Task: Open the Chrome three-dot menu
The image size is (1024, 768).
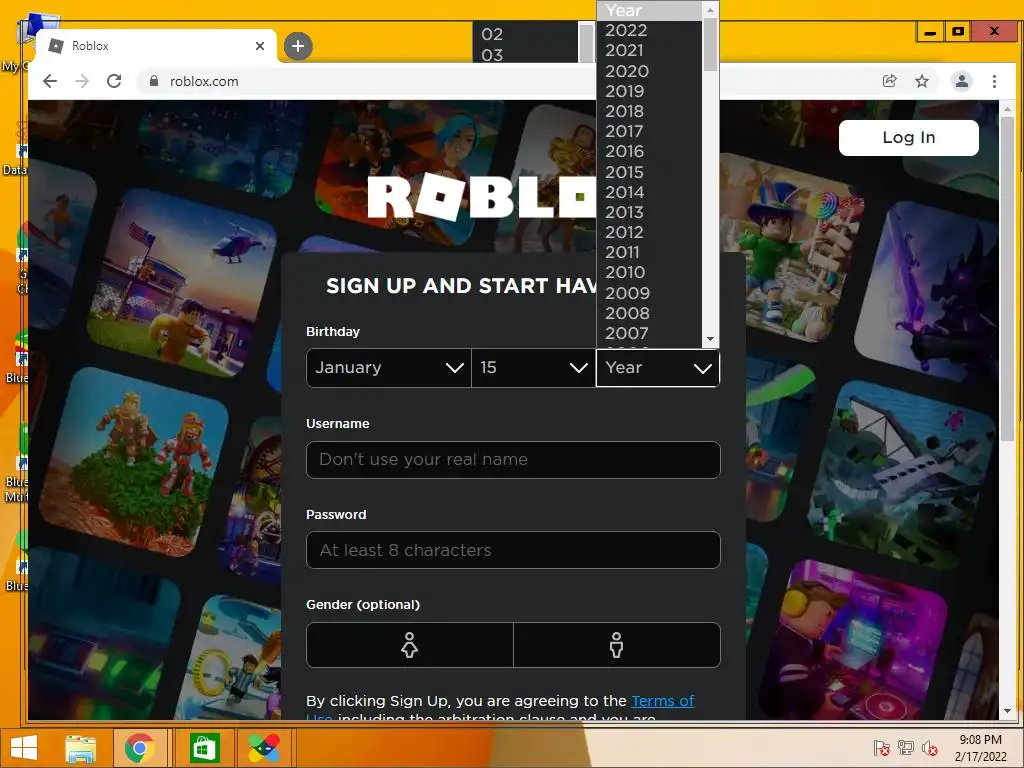Action: (995, 81)
